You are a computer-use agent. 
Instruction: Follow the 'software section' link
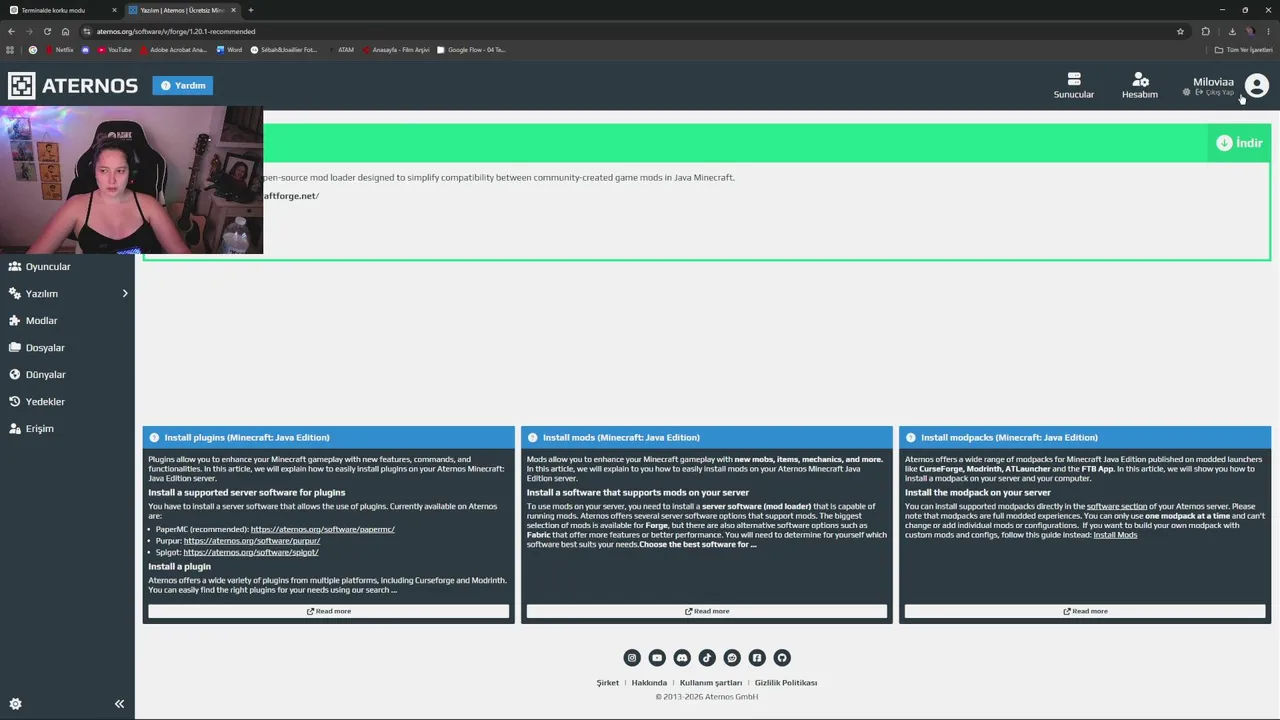click(1117, 506)
